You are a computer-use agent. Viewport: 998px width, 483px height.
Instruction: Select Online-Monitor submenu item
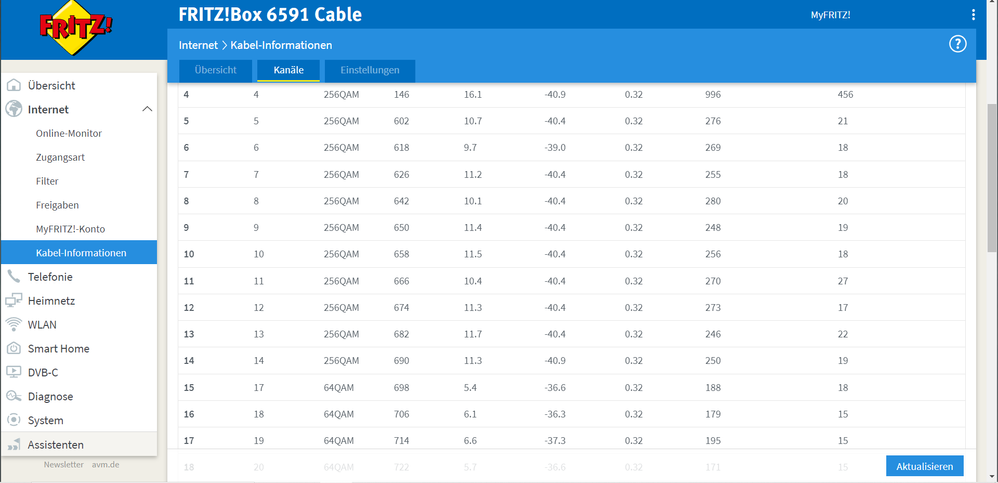pyautogui.click(x=69, y=133)
